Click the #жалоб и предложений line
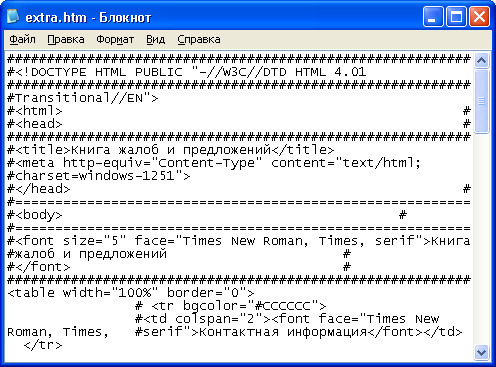The width and height of the screenshot is (496, 367). (x=87, y=254)
